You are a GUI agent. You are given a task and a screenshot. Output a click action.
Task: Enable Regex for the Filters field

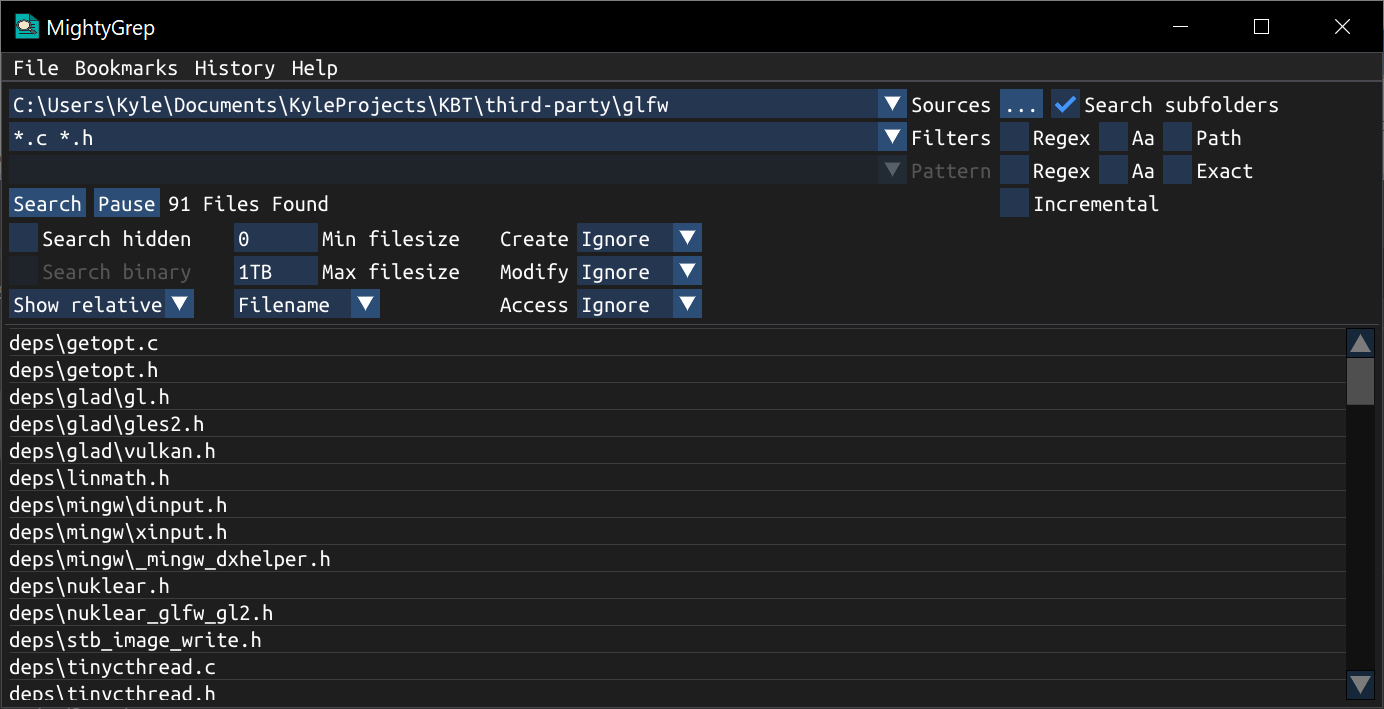tap(1013, 137)
